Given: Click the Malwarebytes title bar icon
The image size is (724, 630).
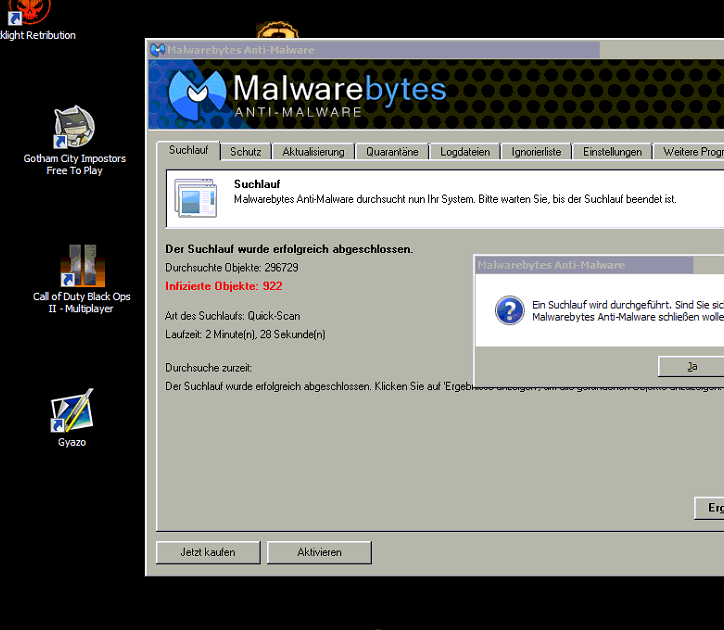Looking at the screenshot, I should 157,50.
